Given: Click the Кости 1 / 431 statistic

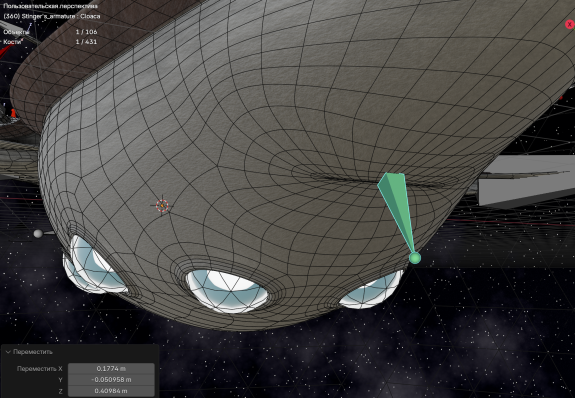Looking at the screenshot, I should 50,42.
